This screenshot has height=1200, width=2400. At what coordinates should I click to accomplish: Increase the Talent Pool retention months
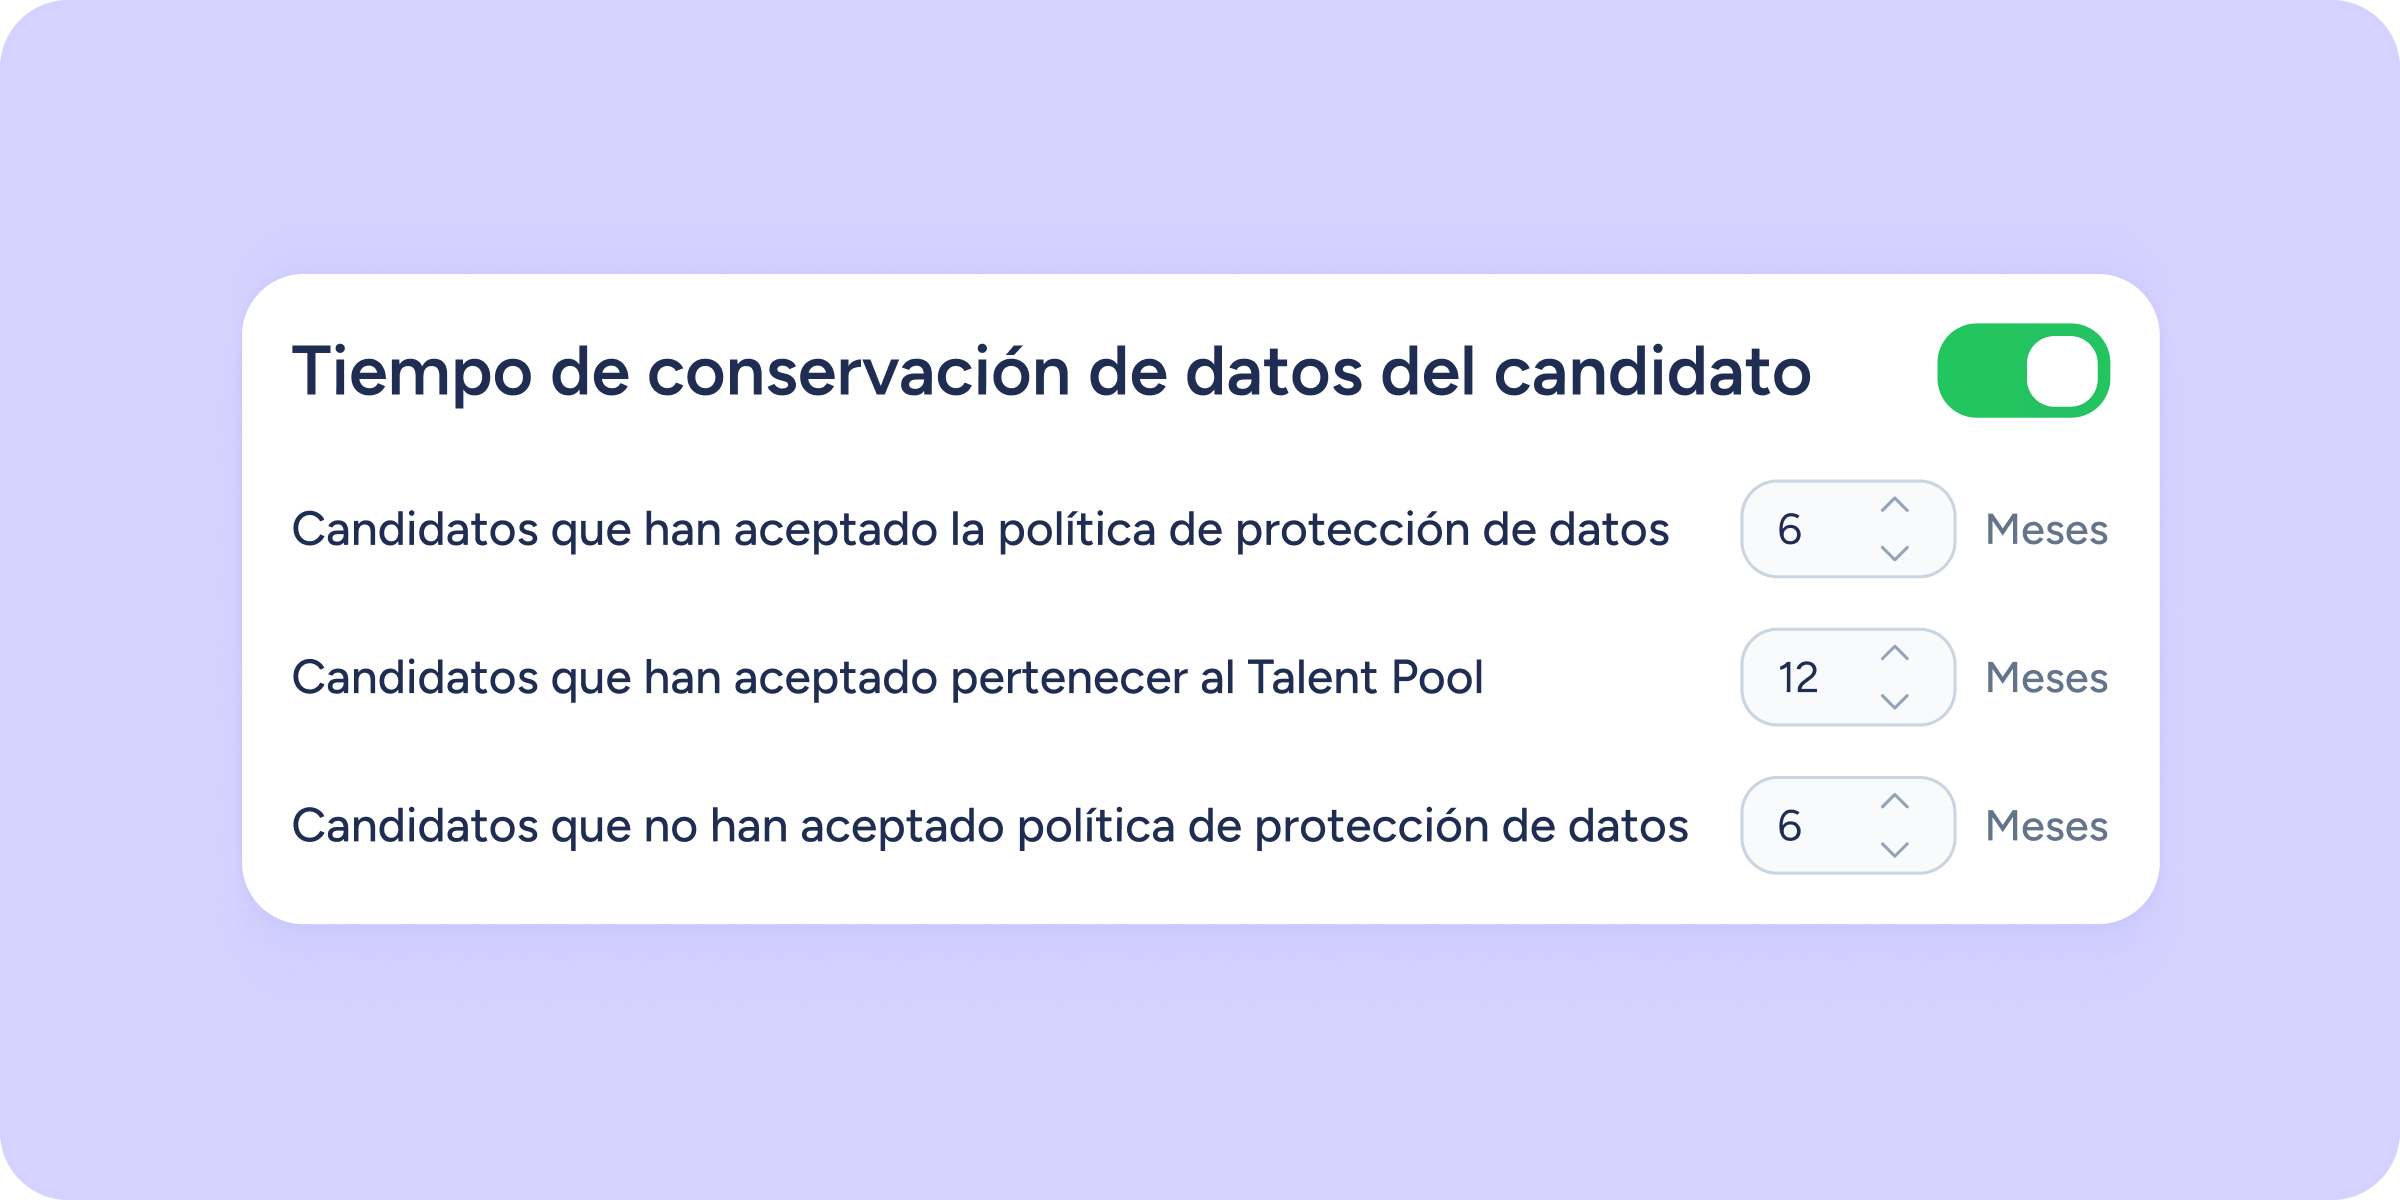tap(1894, 654)
